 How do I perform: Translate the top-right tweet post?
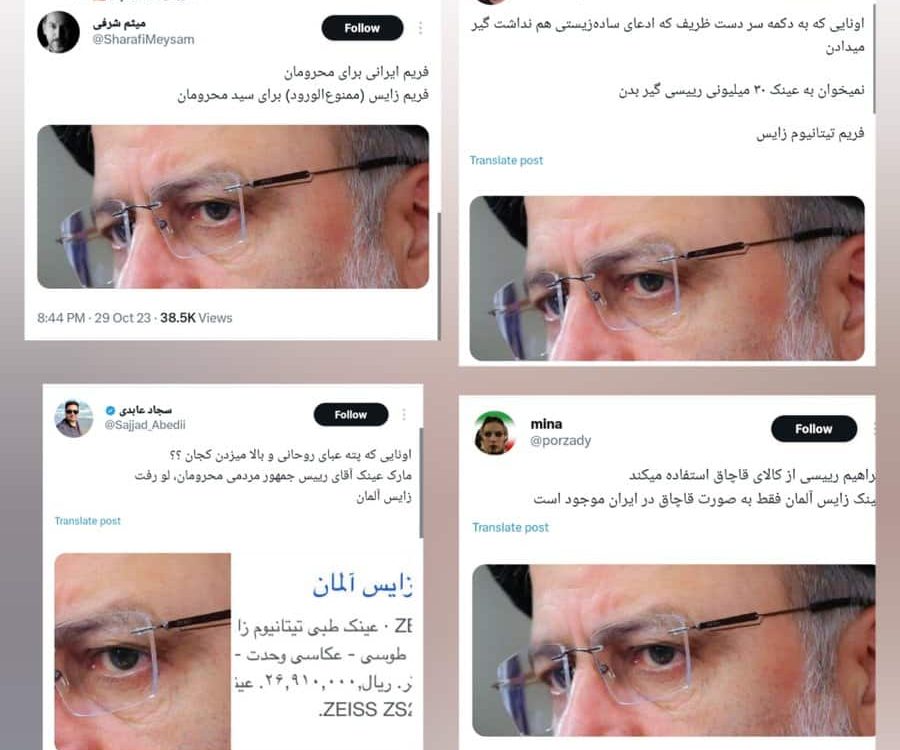pyautogui.click(x=506, y=160)
